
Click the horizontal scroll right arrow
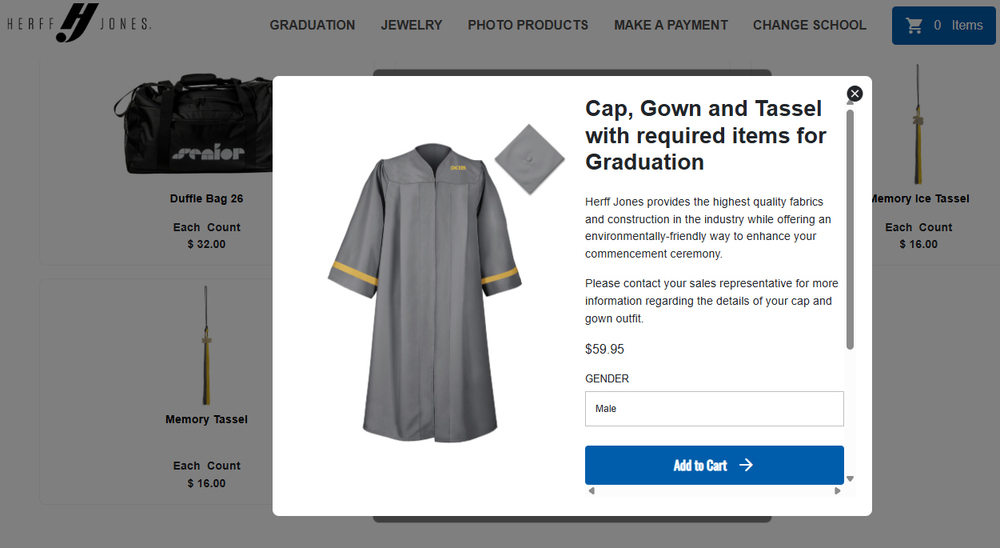click(838, 491)
